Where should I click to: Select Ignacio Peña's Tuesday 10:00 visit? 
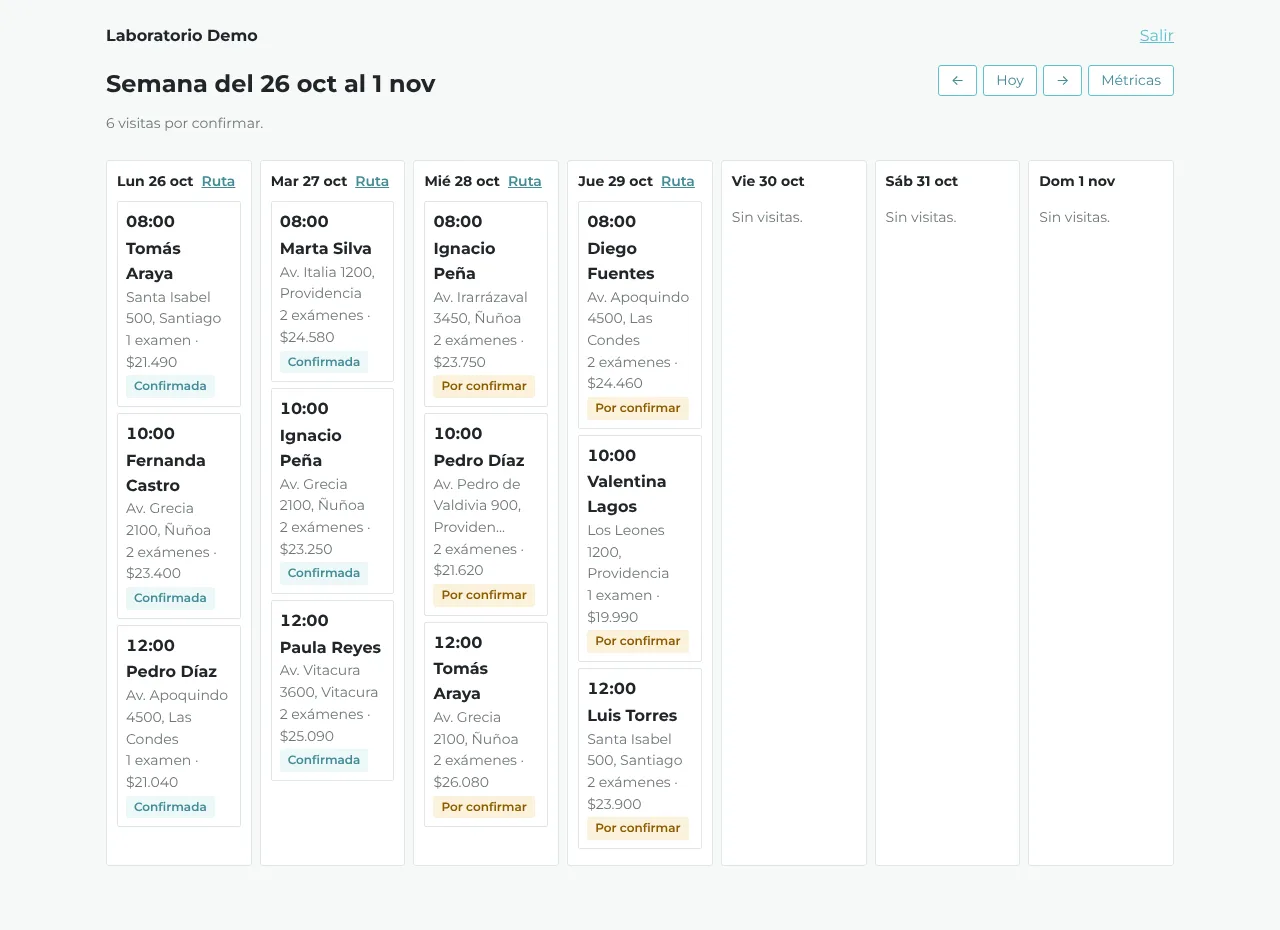(x=332, y=491)
